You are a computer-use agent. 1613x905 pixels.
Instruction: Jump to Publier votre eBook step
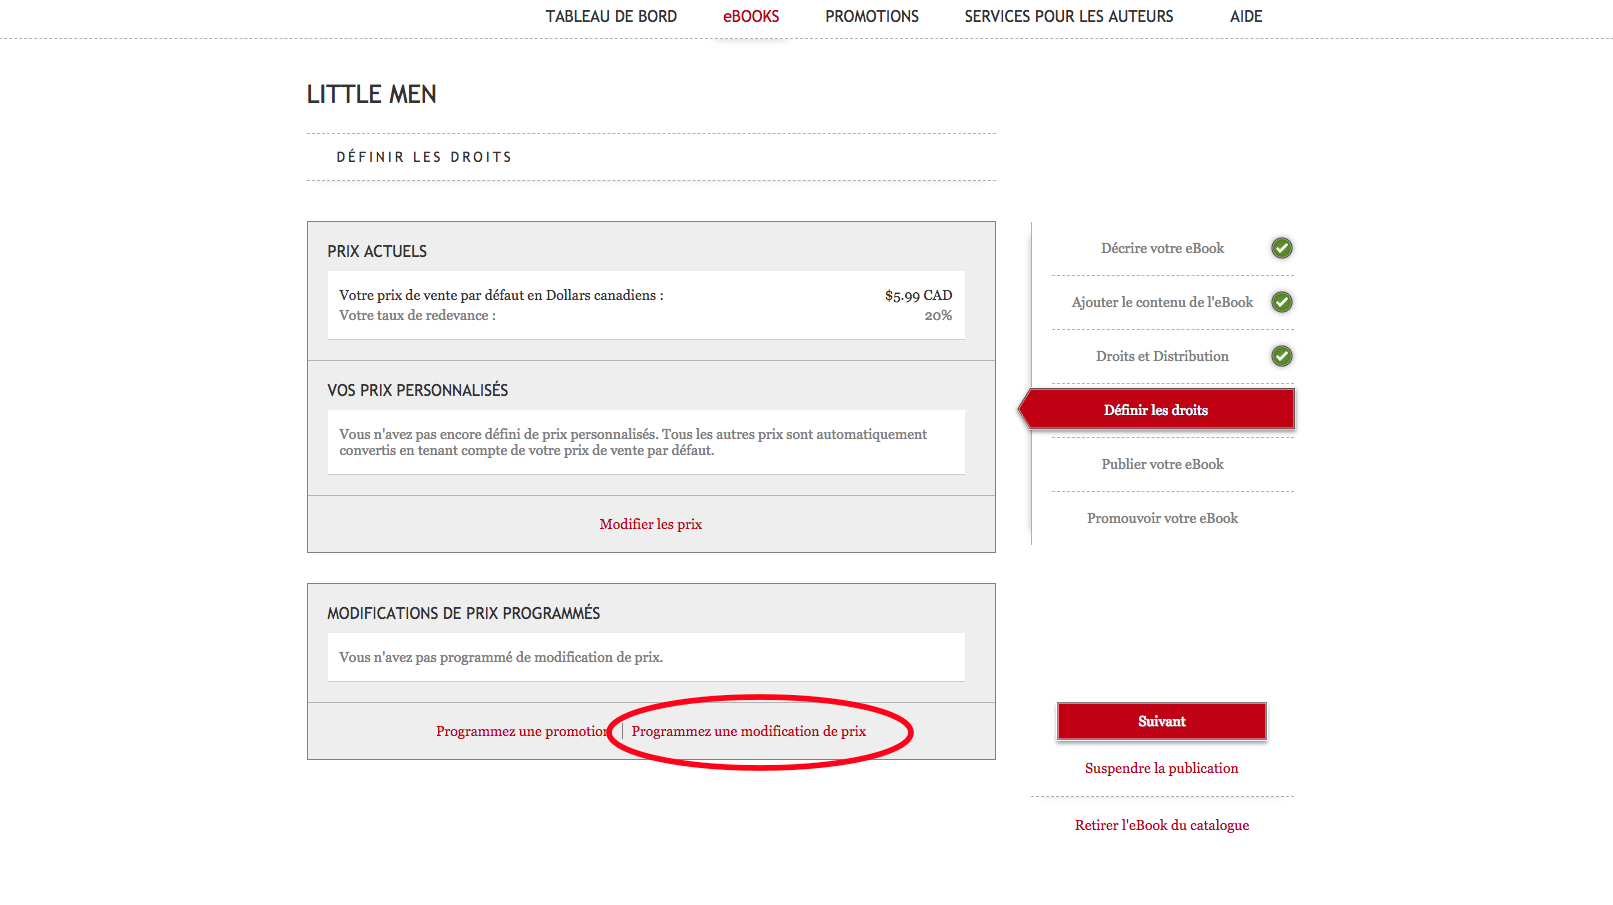(1162, 464)
